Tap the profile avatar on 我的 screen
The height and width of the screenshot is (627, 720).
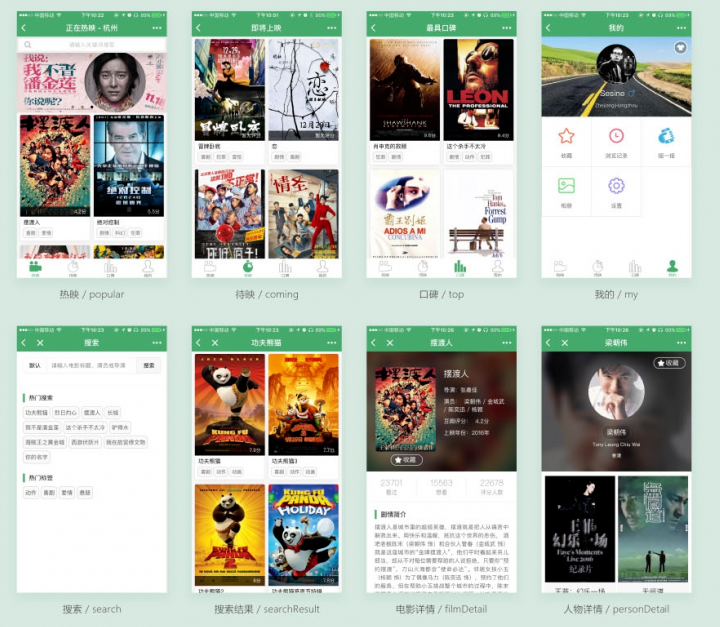coord(616,64)
